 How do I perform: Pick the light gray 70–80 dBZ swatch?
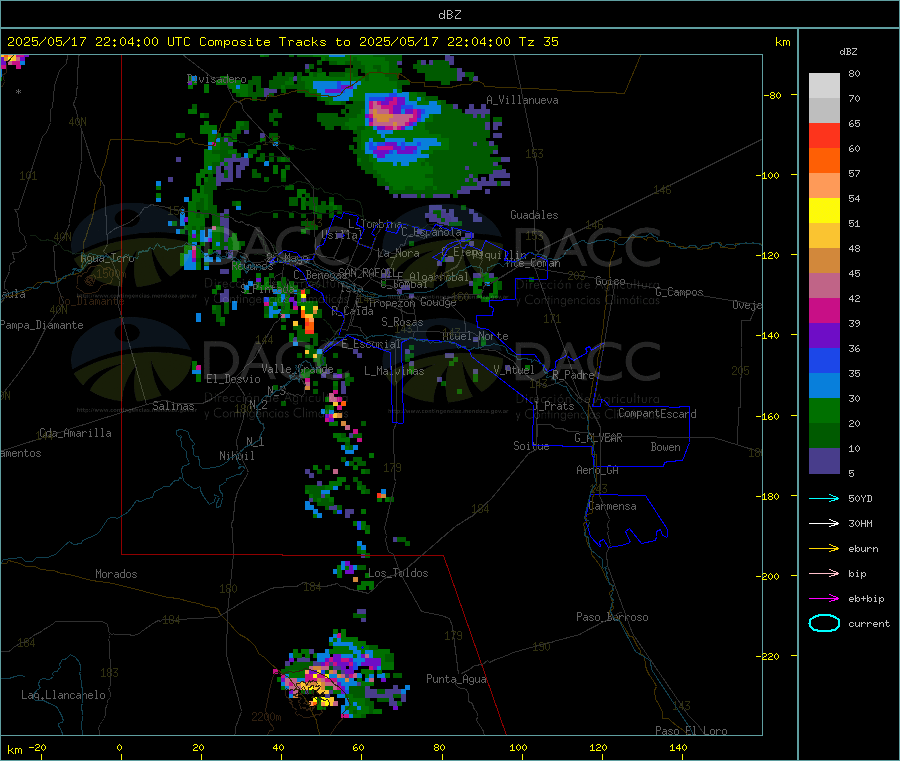(x=824, y=86)
